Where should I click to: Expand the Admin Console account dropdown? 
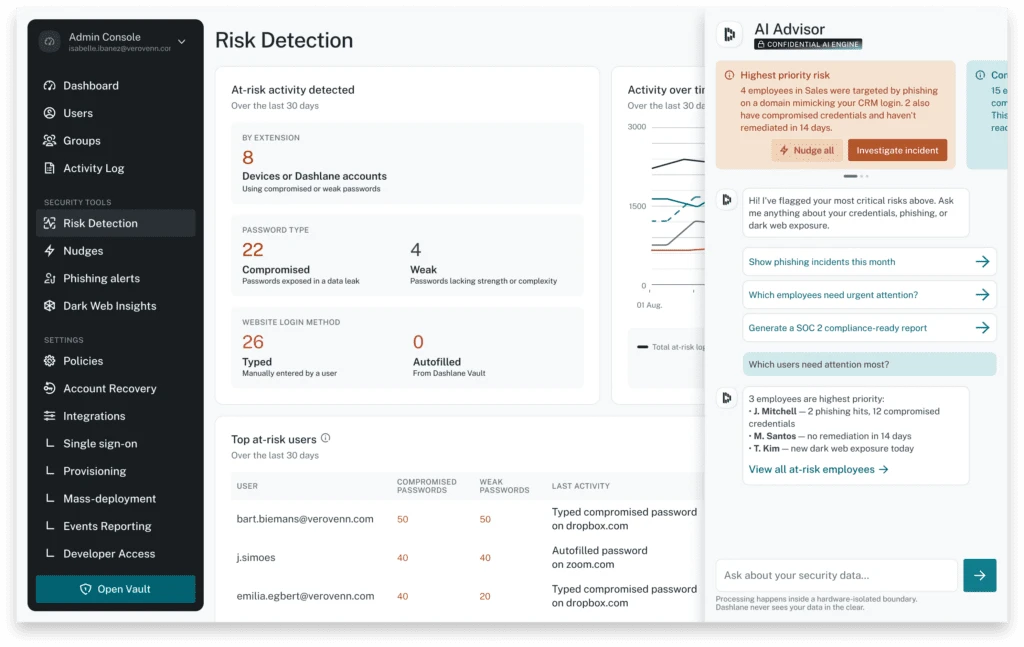click(181, 41)
